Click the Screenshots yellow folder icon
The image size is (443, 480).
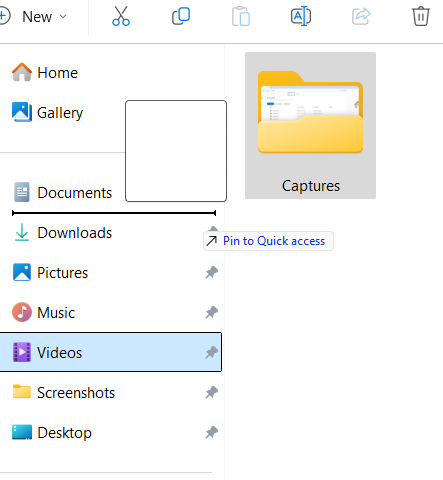coord(22,391)
